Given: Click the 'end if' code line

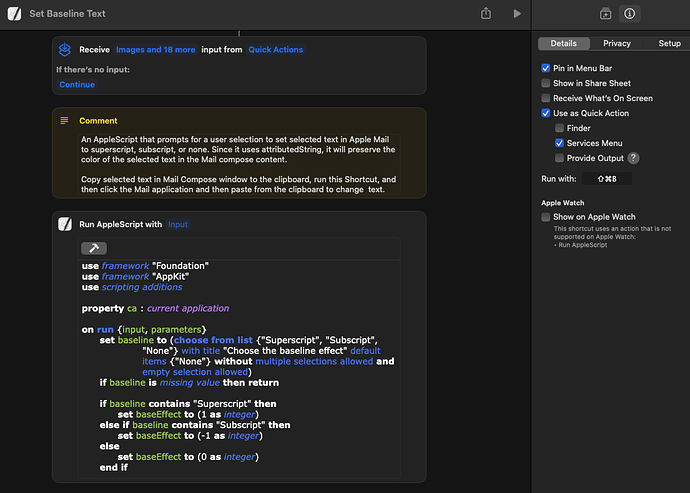Looking at the screenshot, I should coord(114,467).
